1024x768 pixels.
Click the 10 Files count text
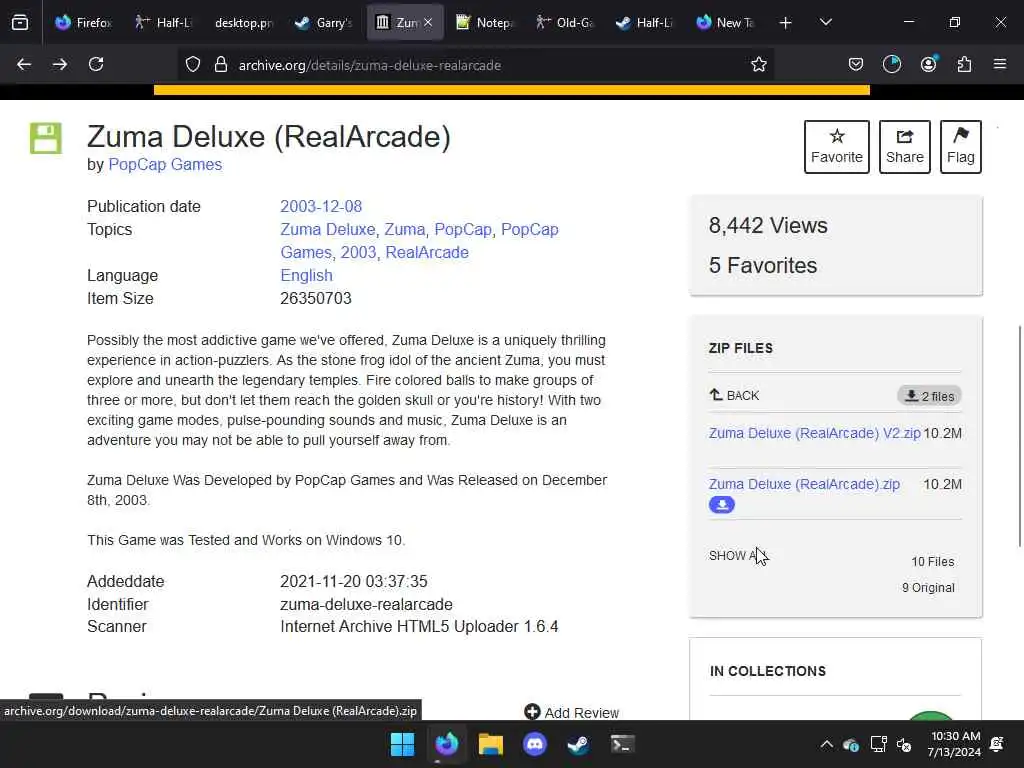pos(933,562)
